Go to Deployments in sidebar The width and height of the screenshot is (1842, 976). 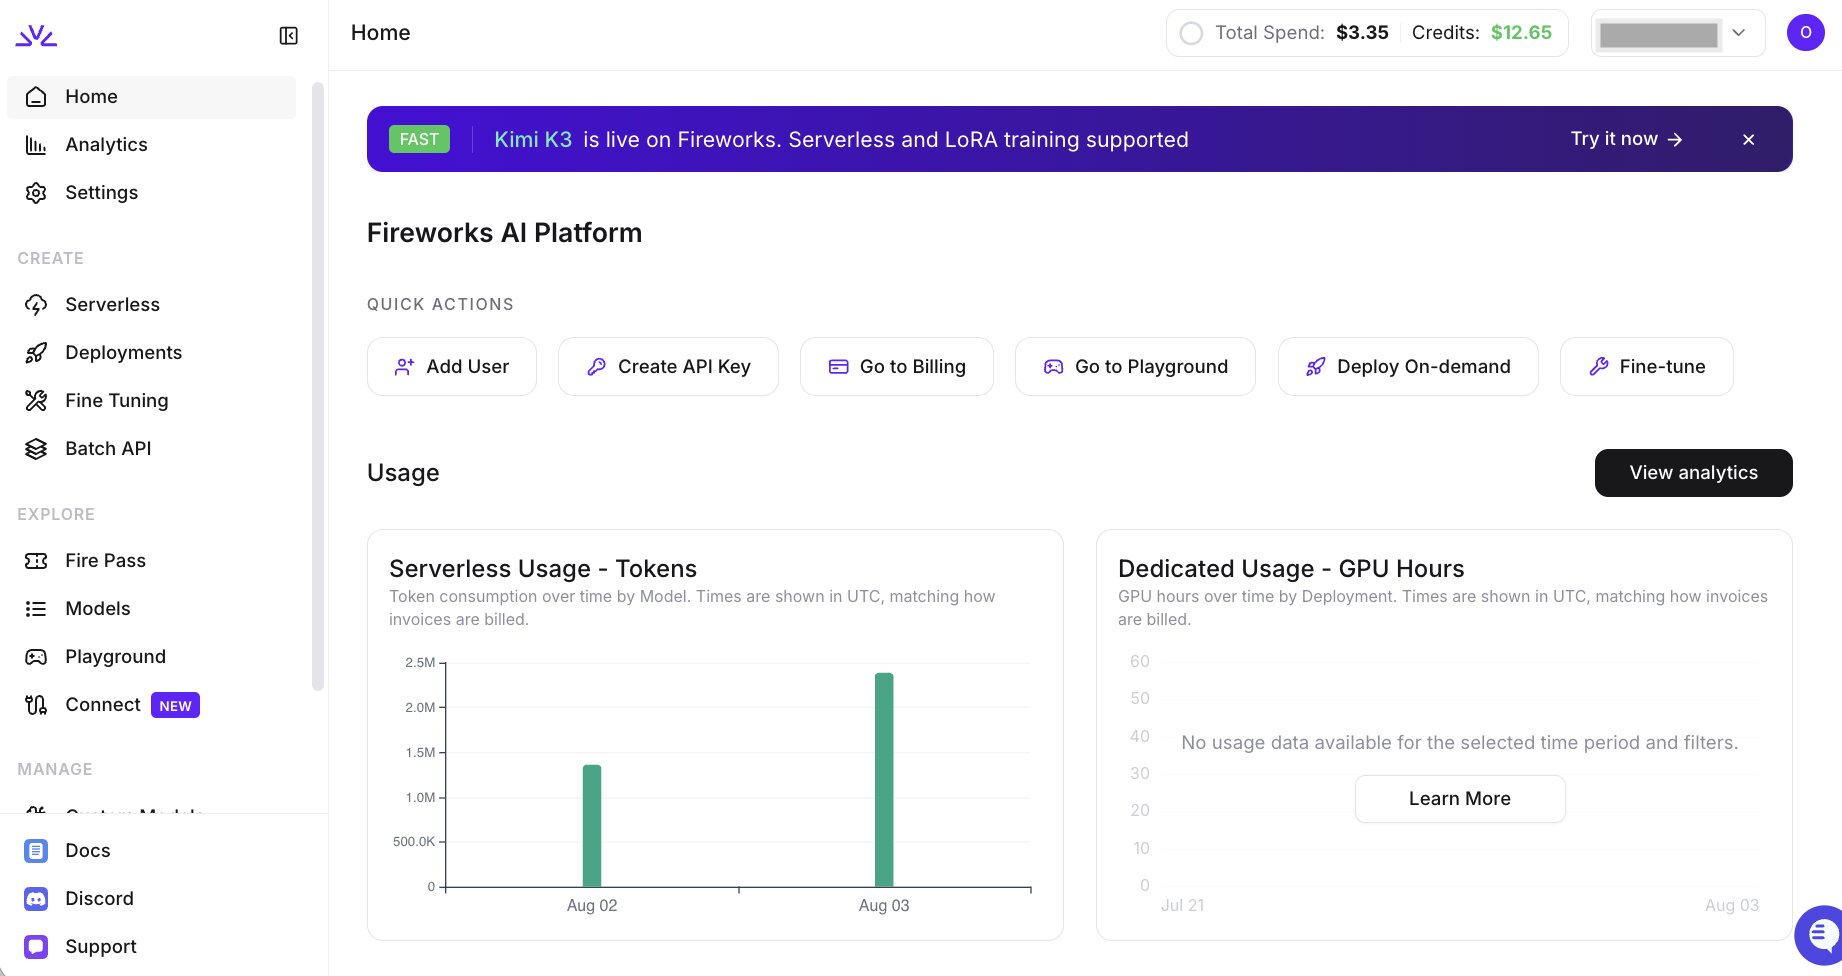click(151, 353)
